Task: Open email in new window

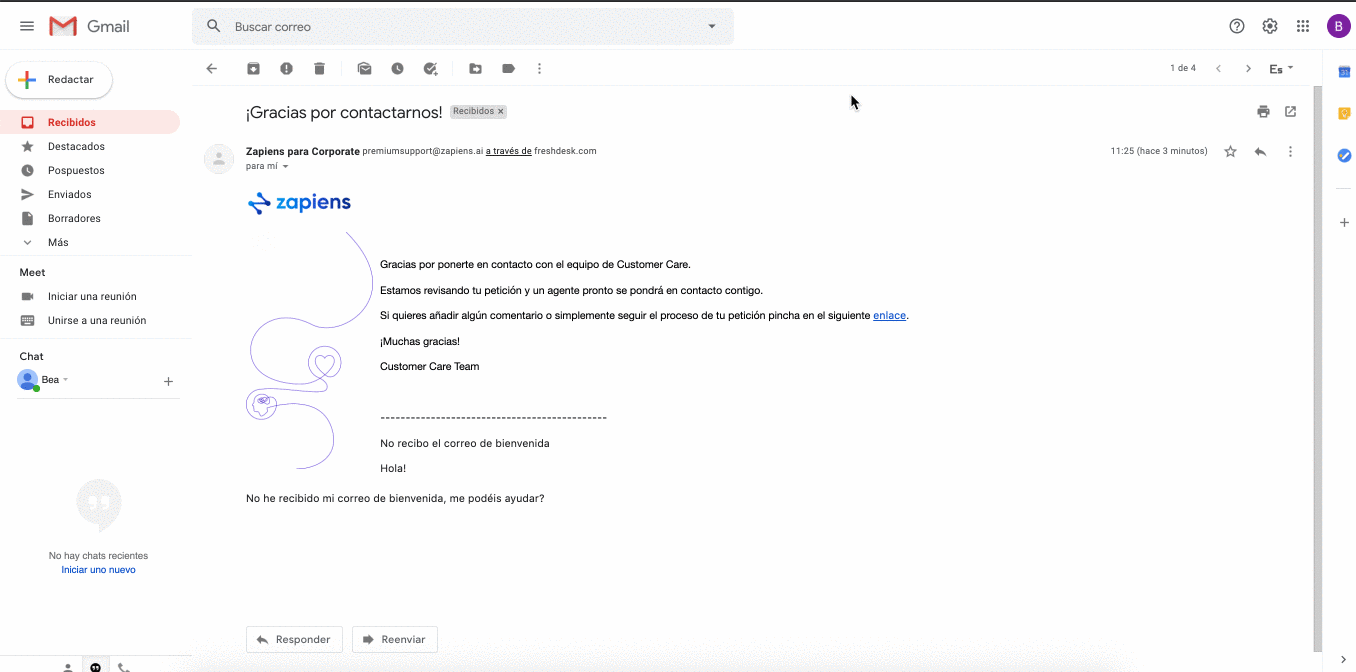Action: pos(1291,112)
